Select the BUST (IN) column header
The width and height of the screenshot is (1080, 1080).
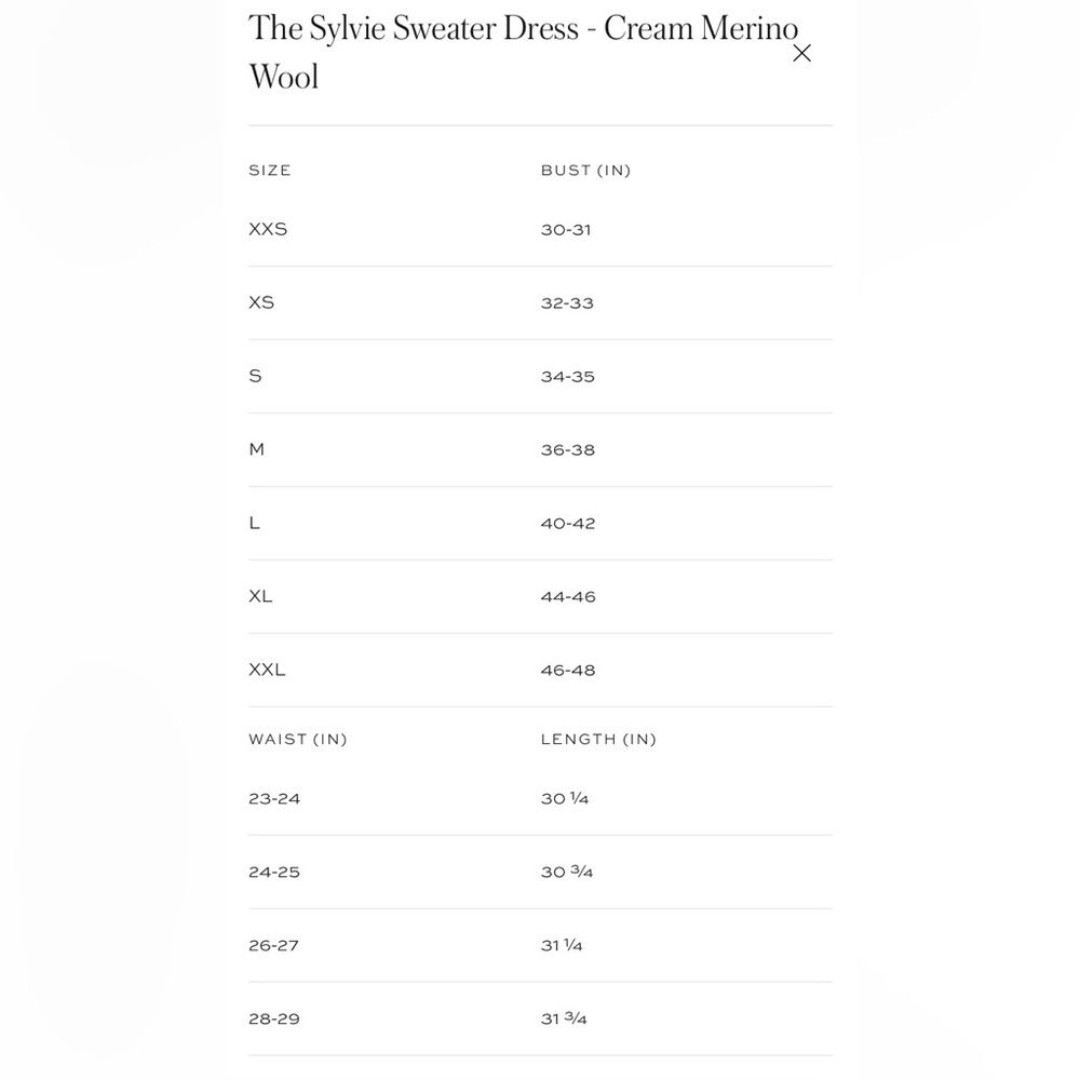[x=585, y=170]
